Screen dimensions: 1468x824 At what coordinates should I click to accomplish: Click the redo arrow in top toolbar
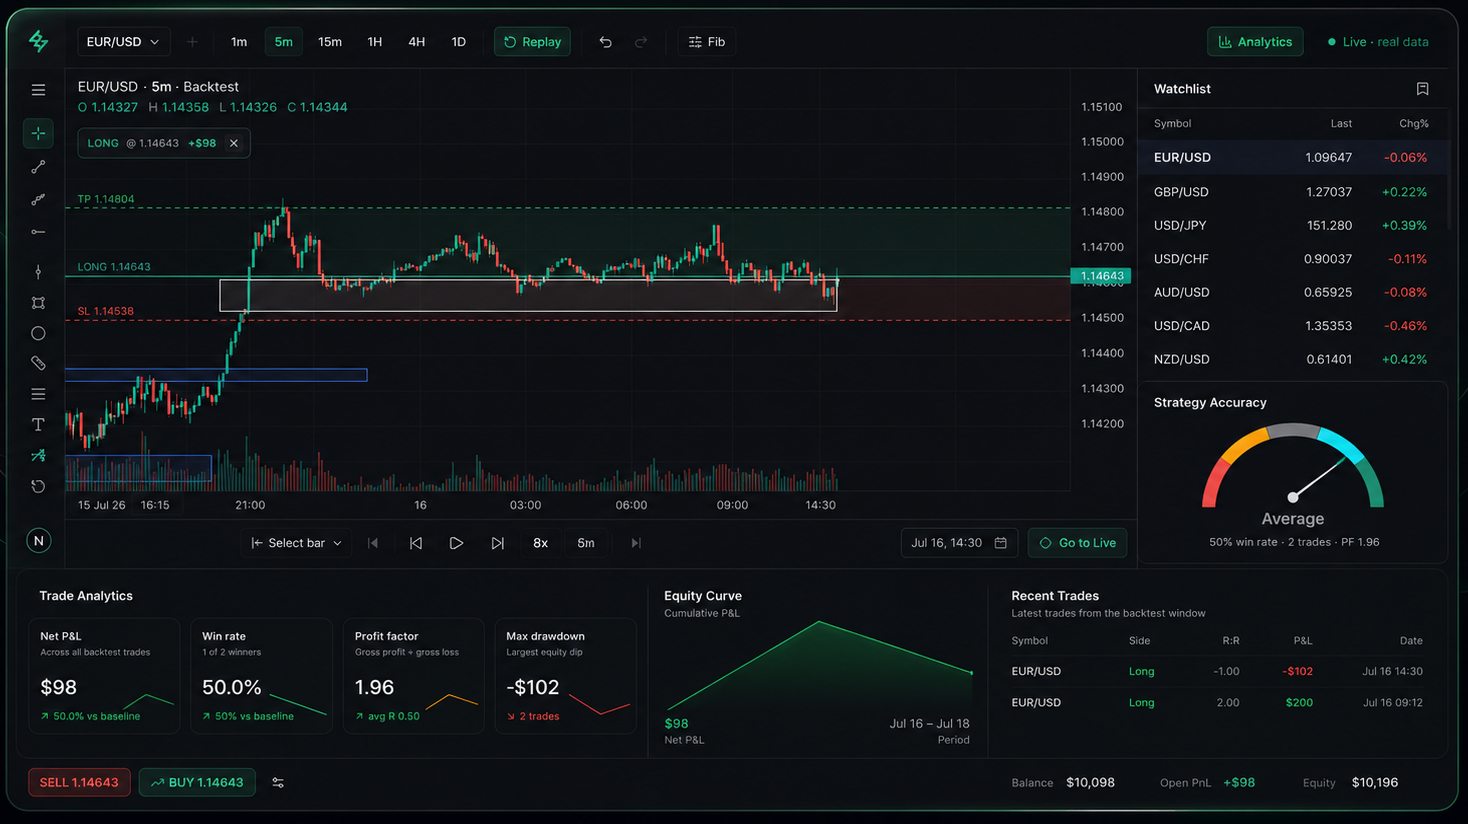[x=641, y=42]
